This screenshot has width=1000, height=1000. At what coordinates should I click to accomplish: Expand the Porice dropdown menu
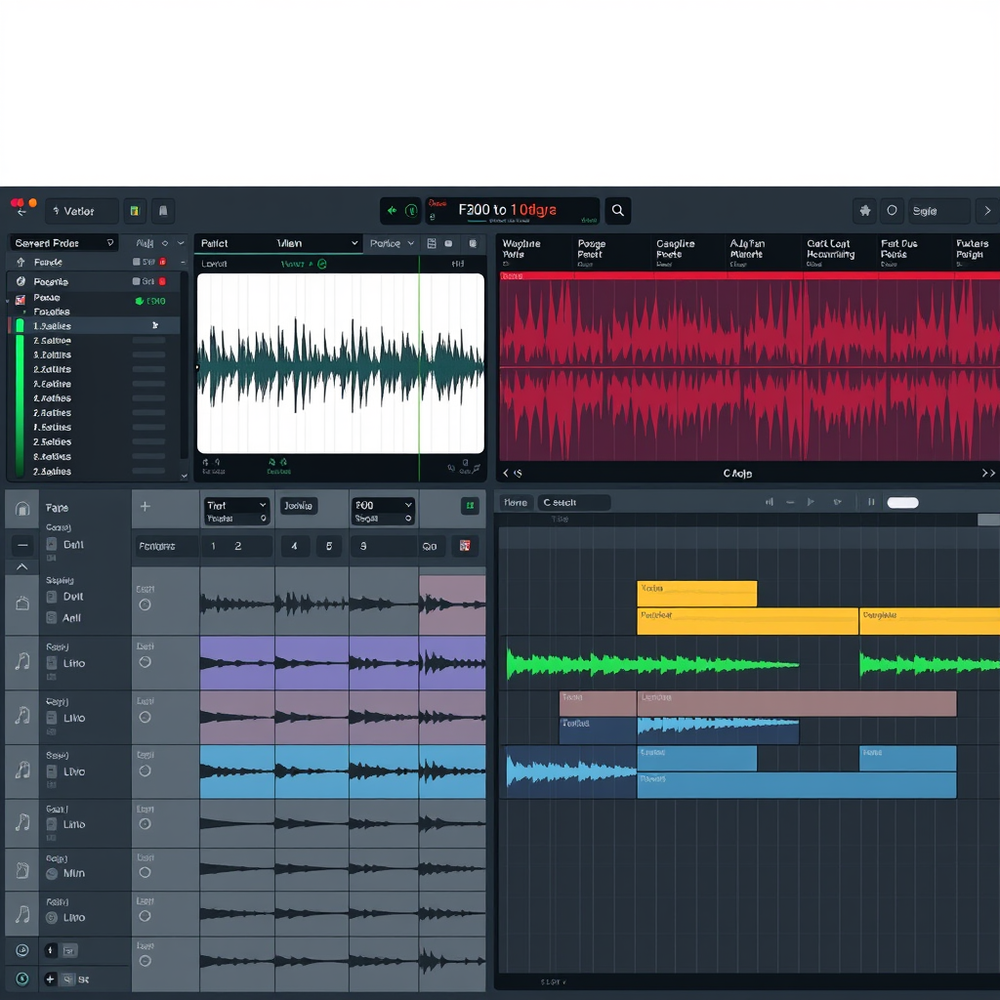point(392,243)
